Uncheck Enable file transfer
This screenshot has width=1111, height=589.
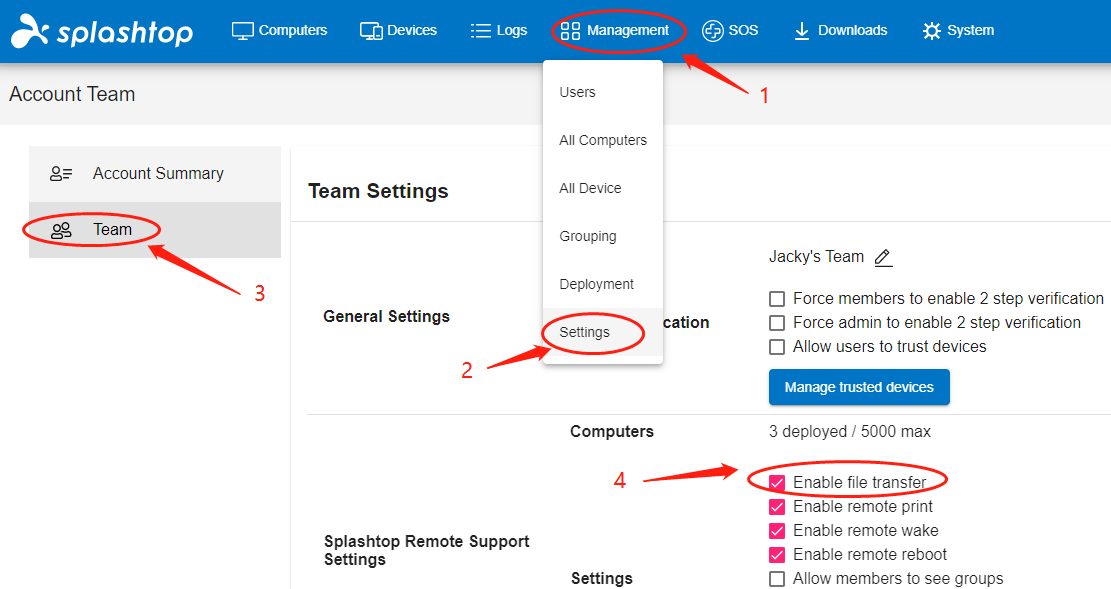point(777,483)
